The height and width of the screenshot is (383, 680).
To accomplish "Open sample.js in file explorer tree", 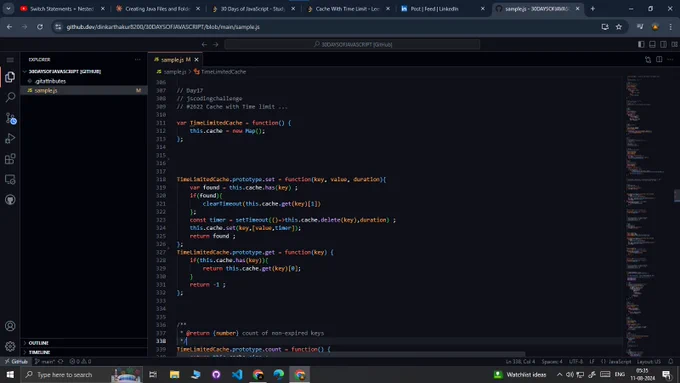I will click(84, 90).
